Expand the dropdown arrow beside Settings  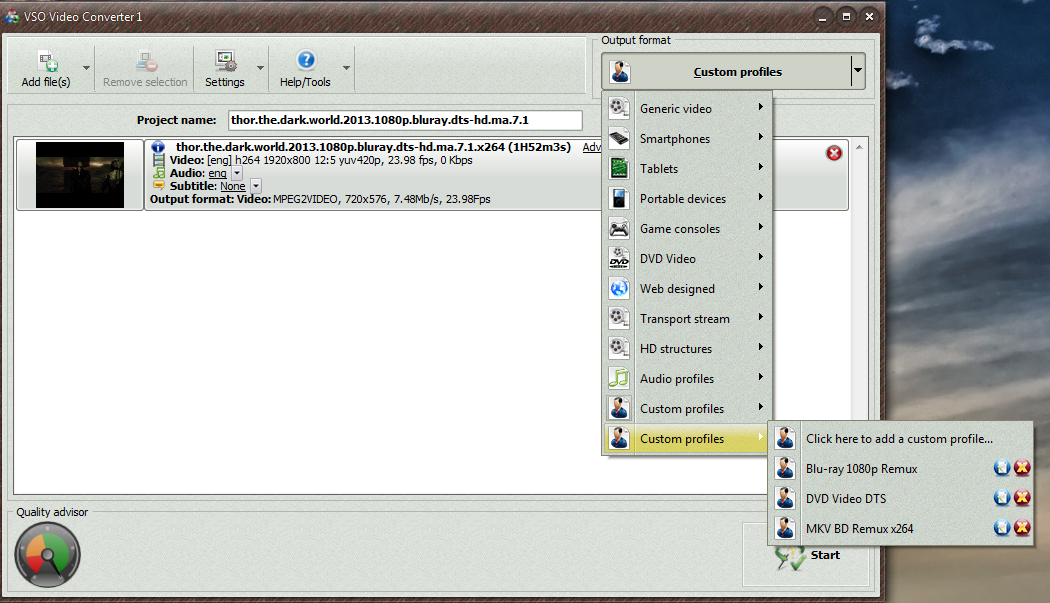(x=260, y=68)
